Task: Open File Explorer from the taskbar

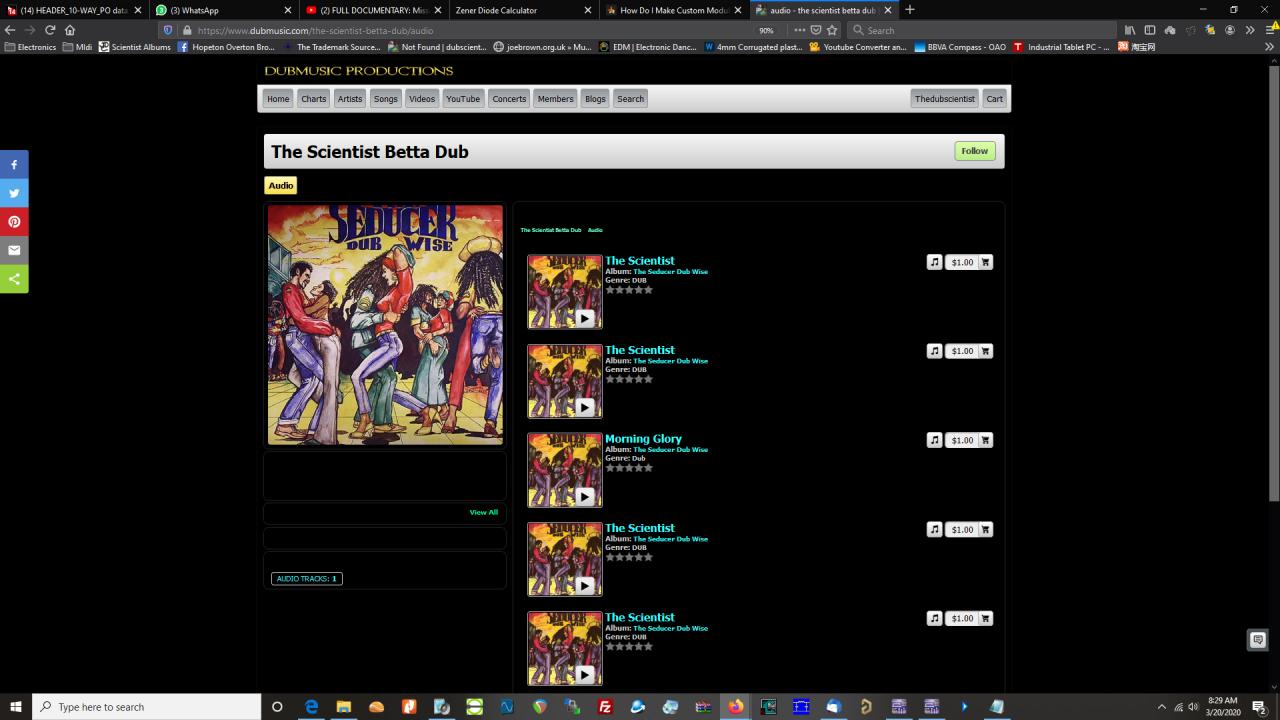Action: 344,707
